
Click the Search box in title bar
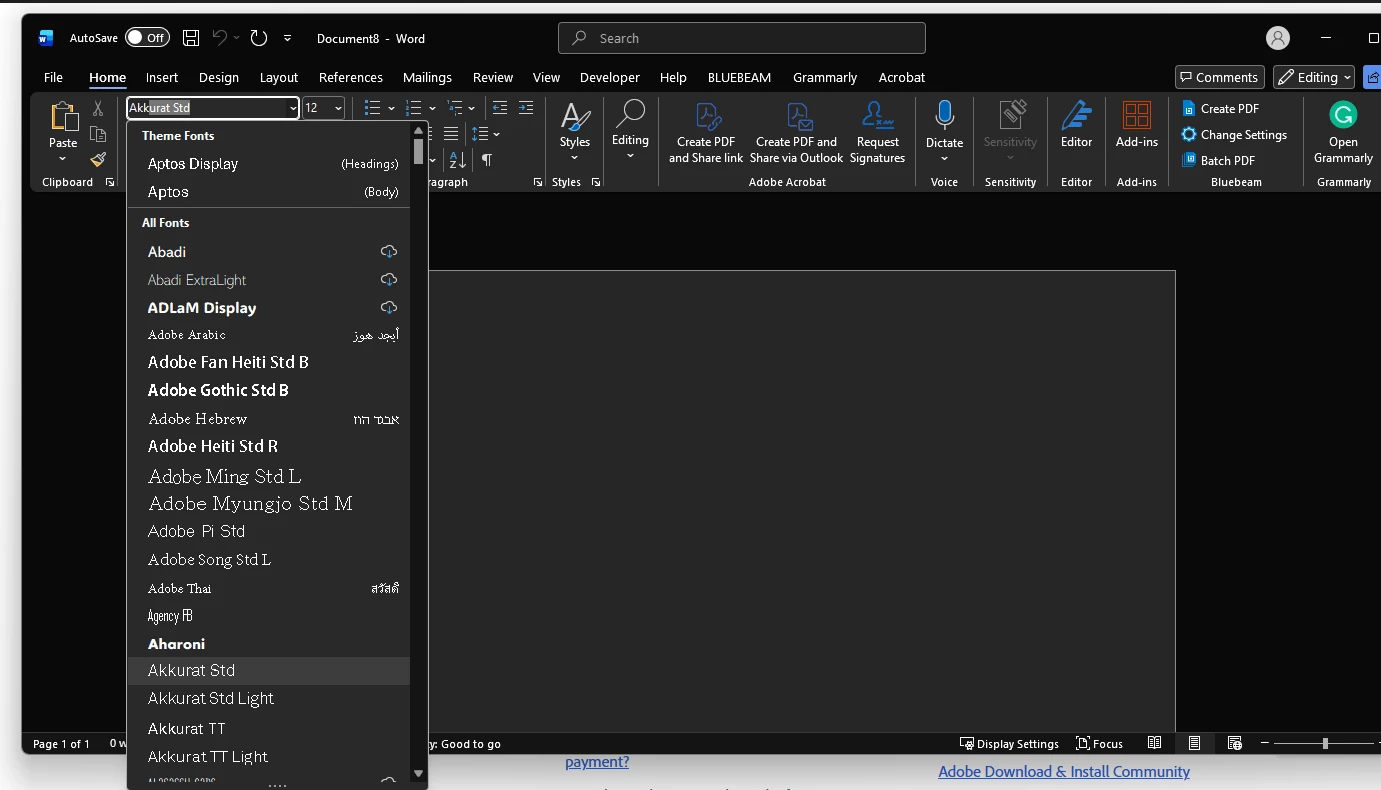741,38
